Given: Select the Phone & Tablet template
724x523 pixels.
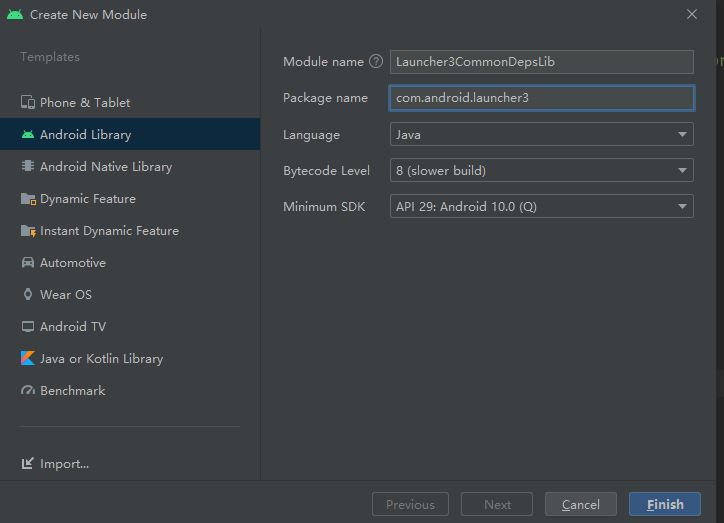Looking at the screenshot, I should [x=130, y=102].
